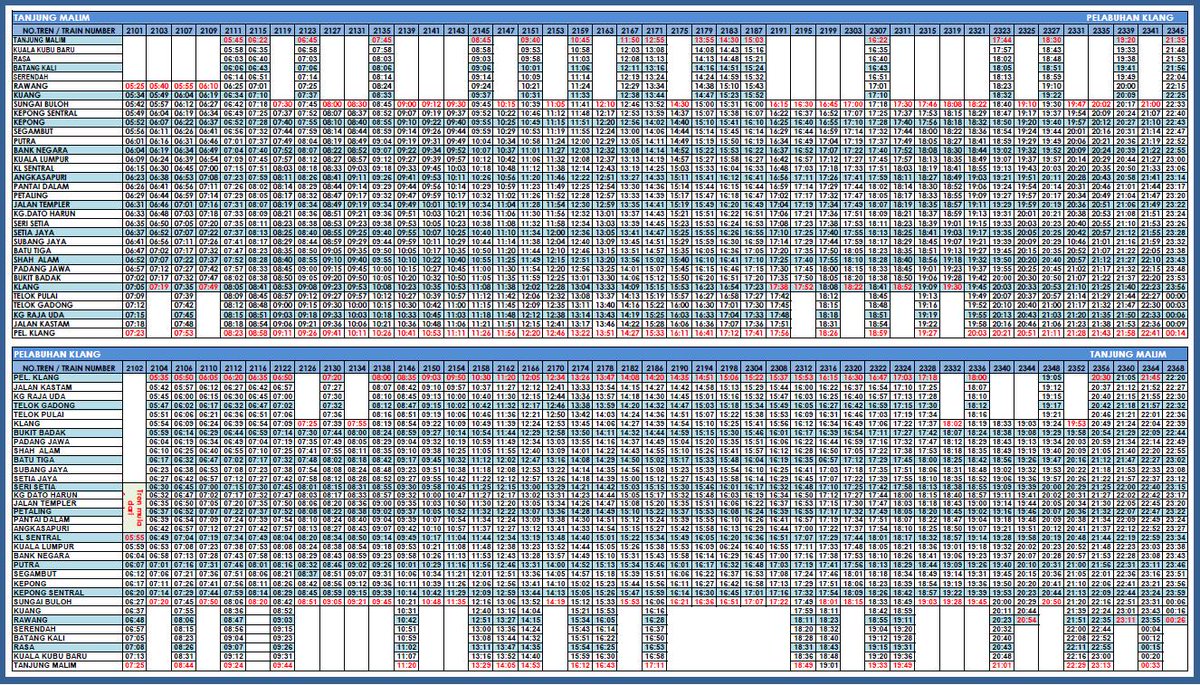This screenshot has height=685, width=1200.
Task: Click 05:35 Pel. Klang departure of train 2104
Action: tap(159, 378)
